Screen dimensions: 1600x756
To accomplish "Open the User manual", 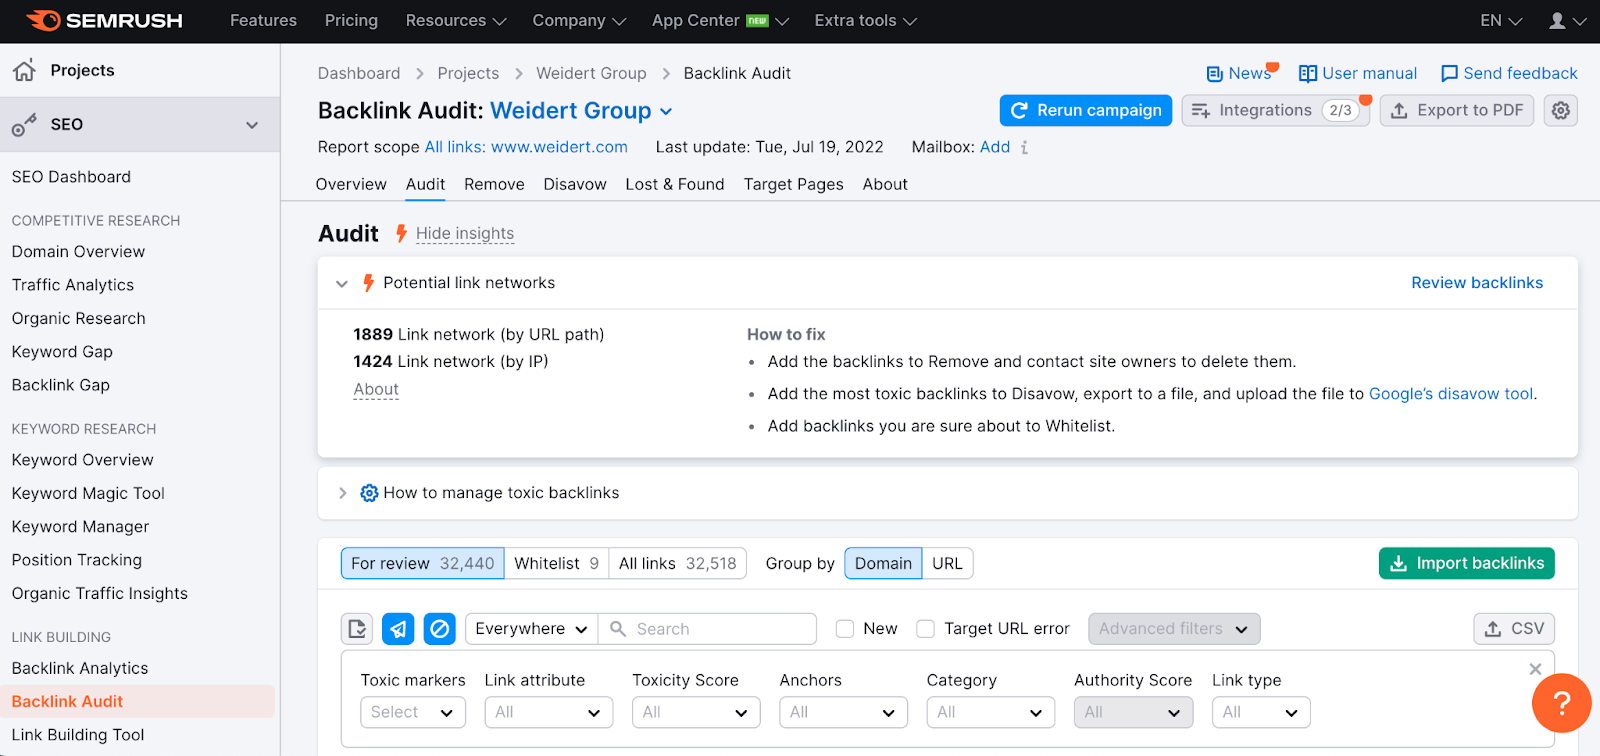I will [x=1357, y=73].
